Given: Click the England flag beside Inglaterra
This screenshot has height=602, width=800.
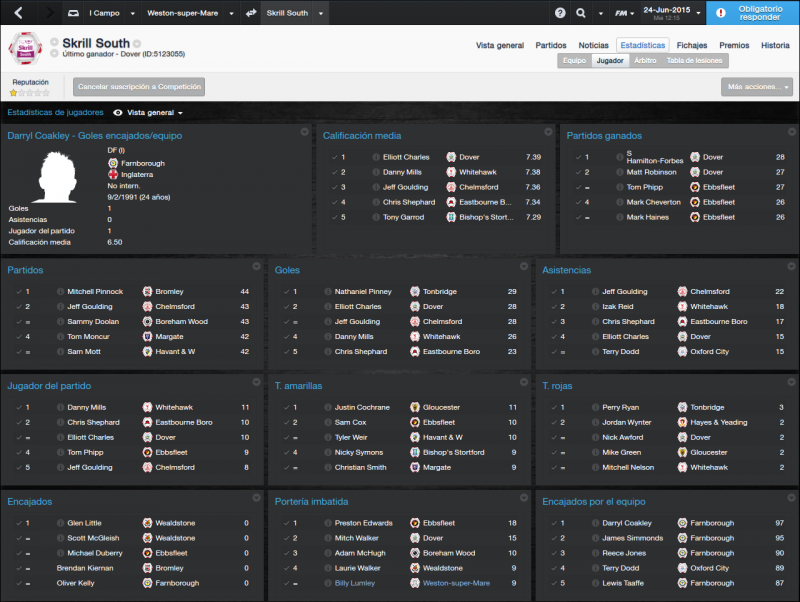Looking at the screenshot, I should pos(113,174).
